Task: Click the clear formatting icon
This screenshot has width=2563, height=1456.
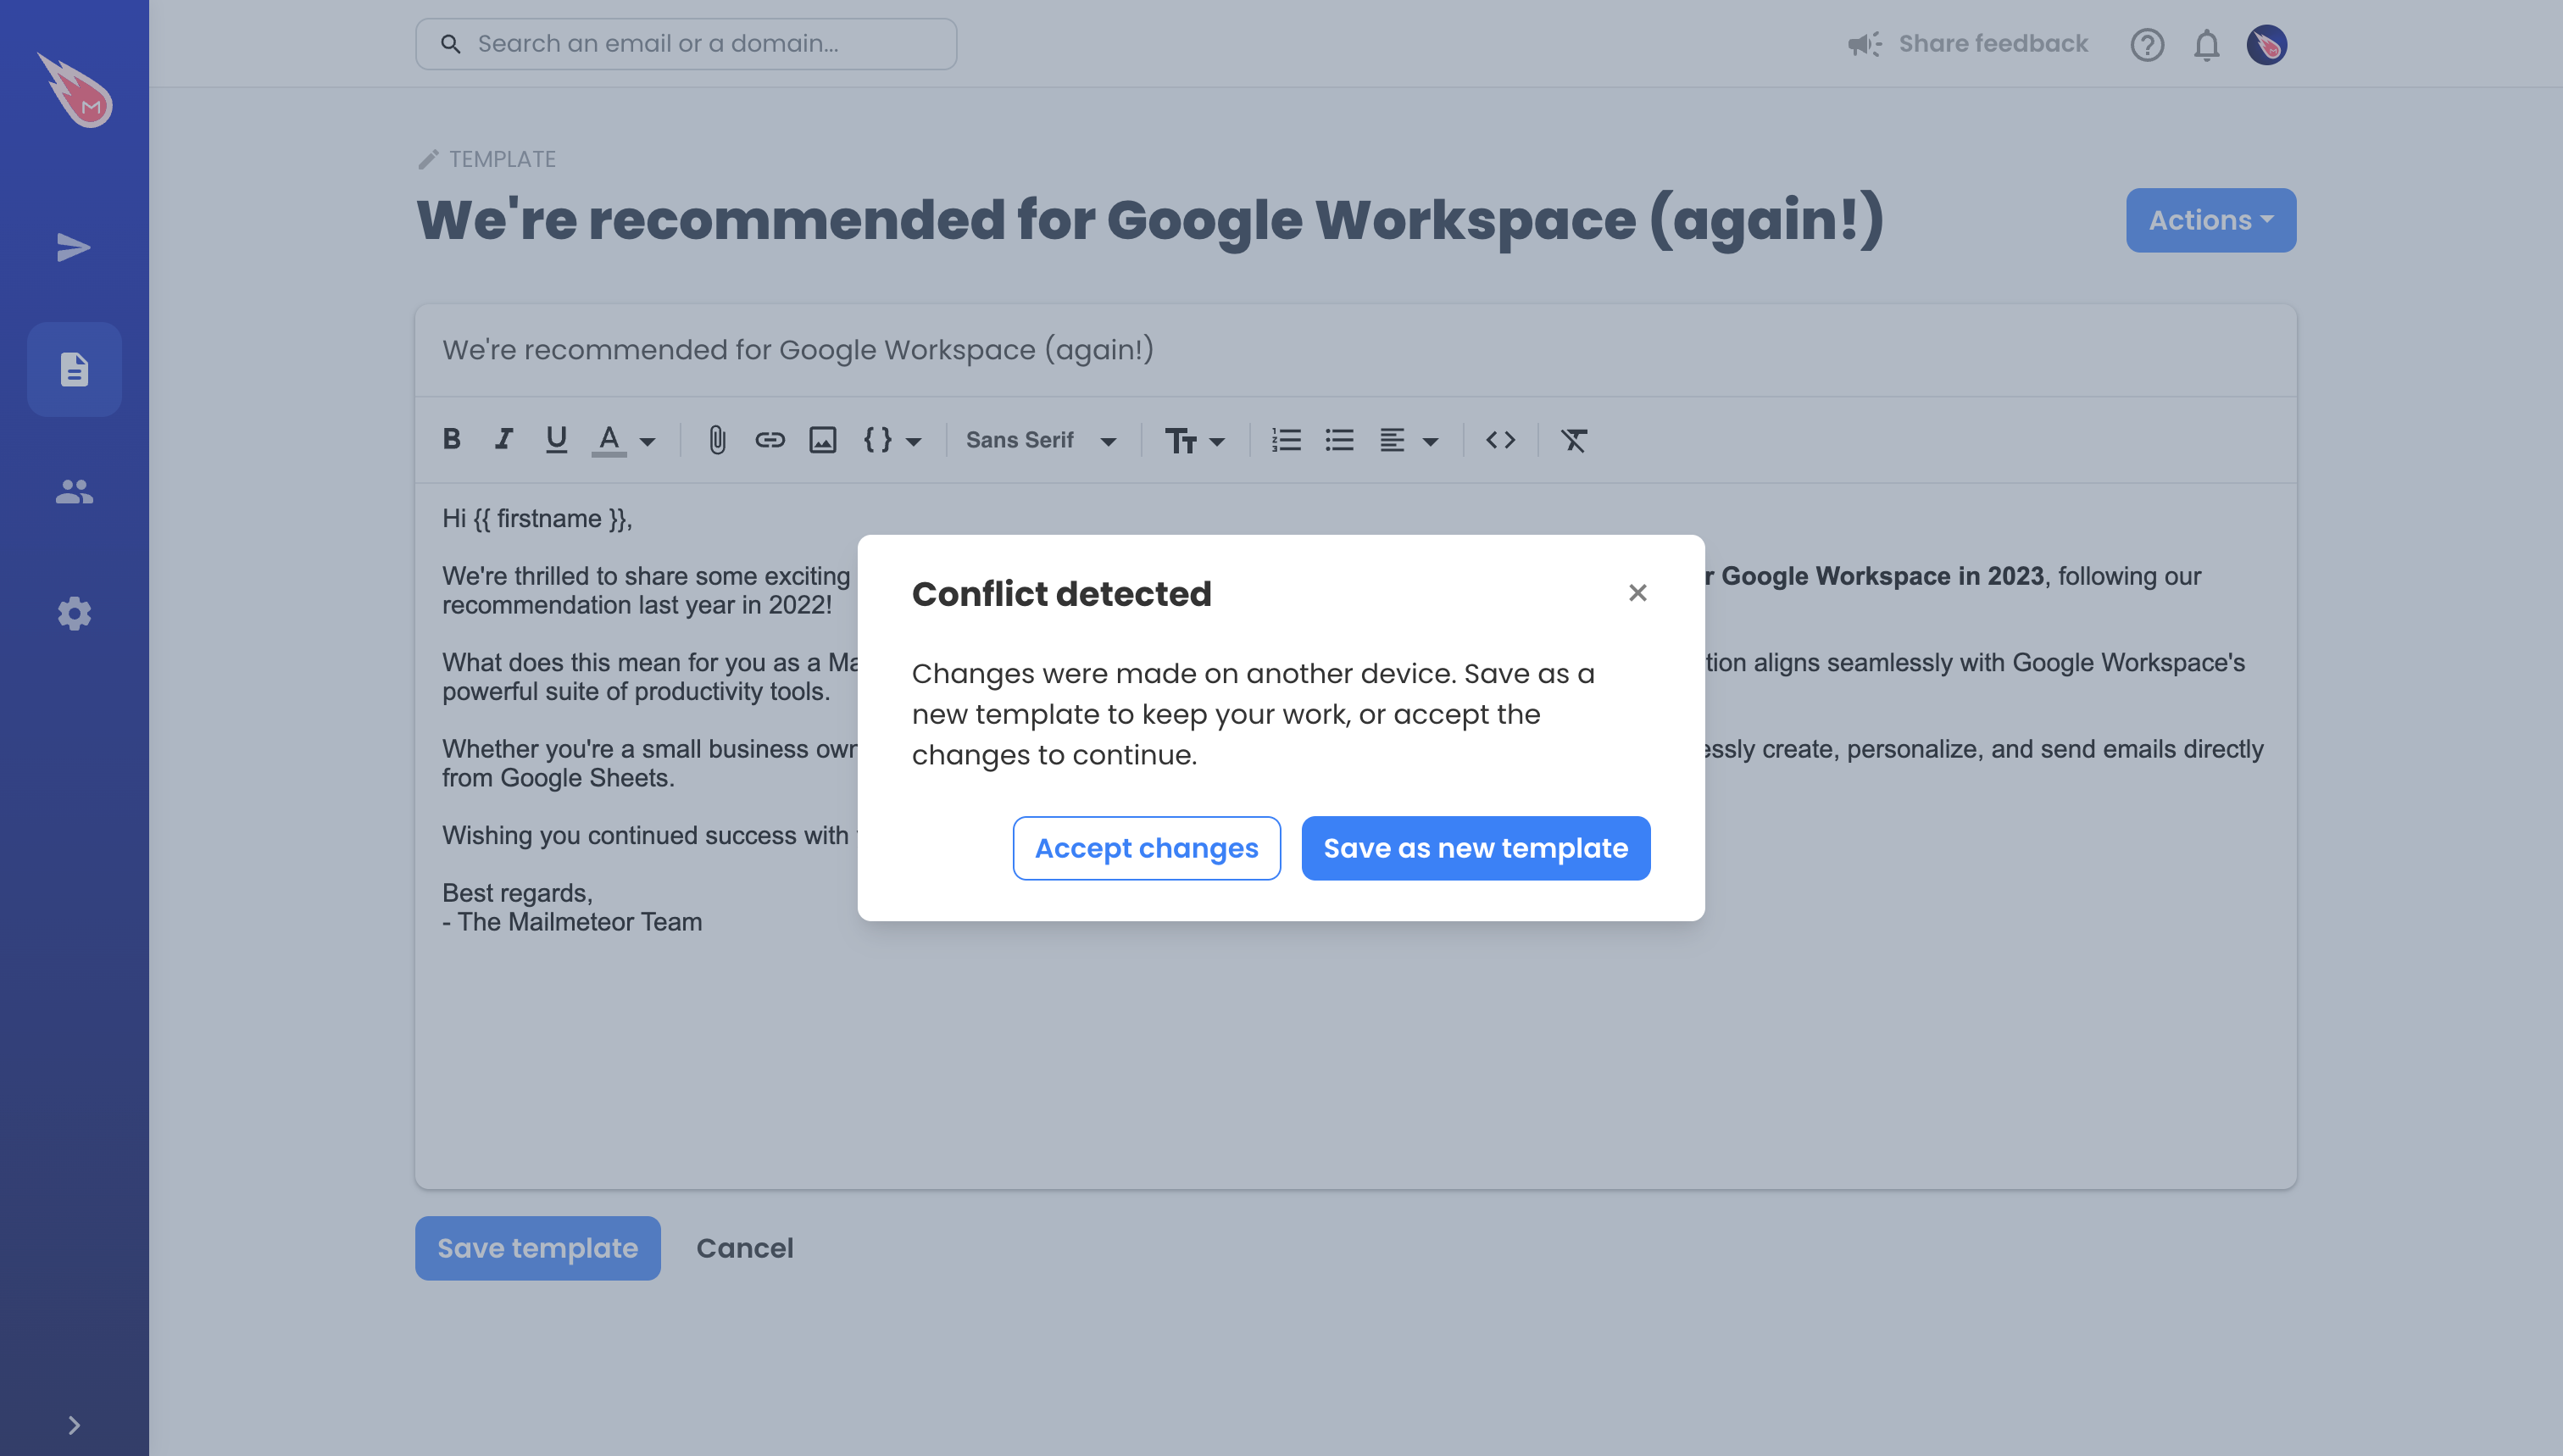Action: (x=1574, y=440)
